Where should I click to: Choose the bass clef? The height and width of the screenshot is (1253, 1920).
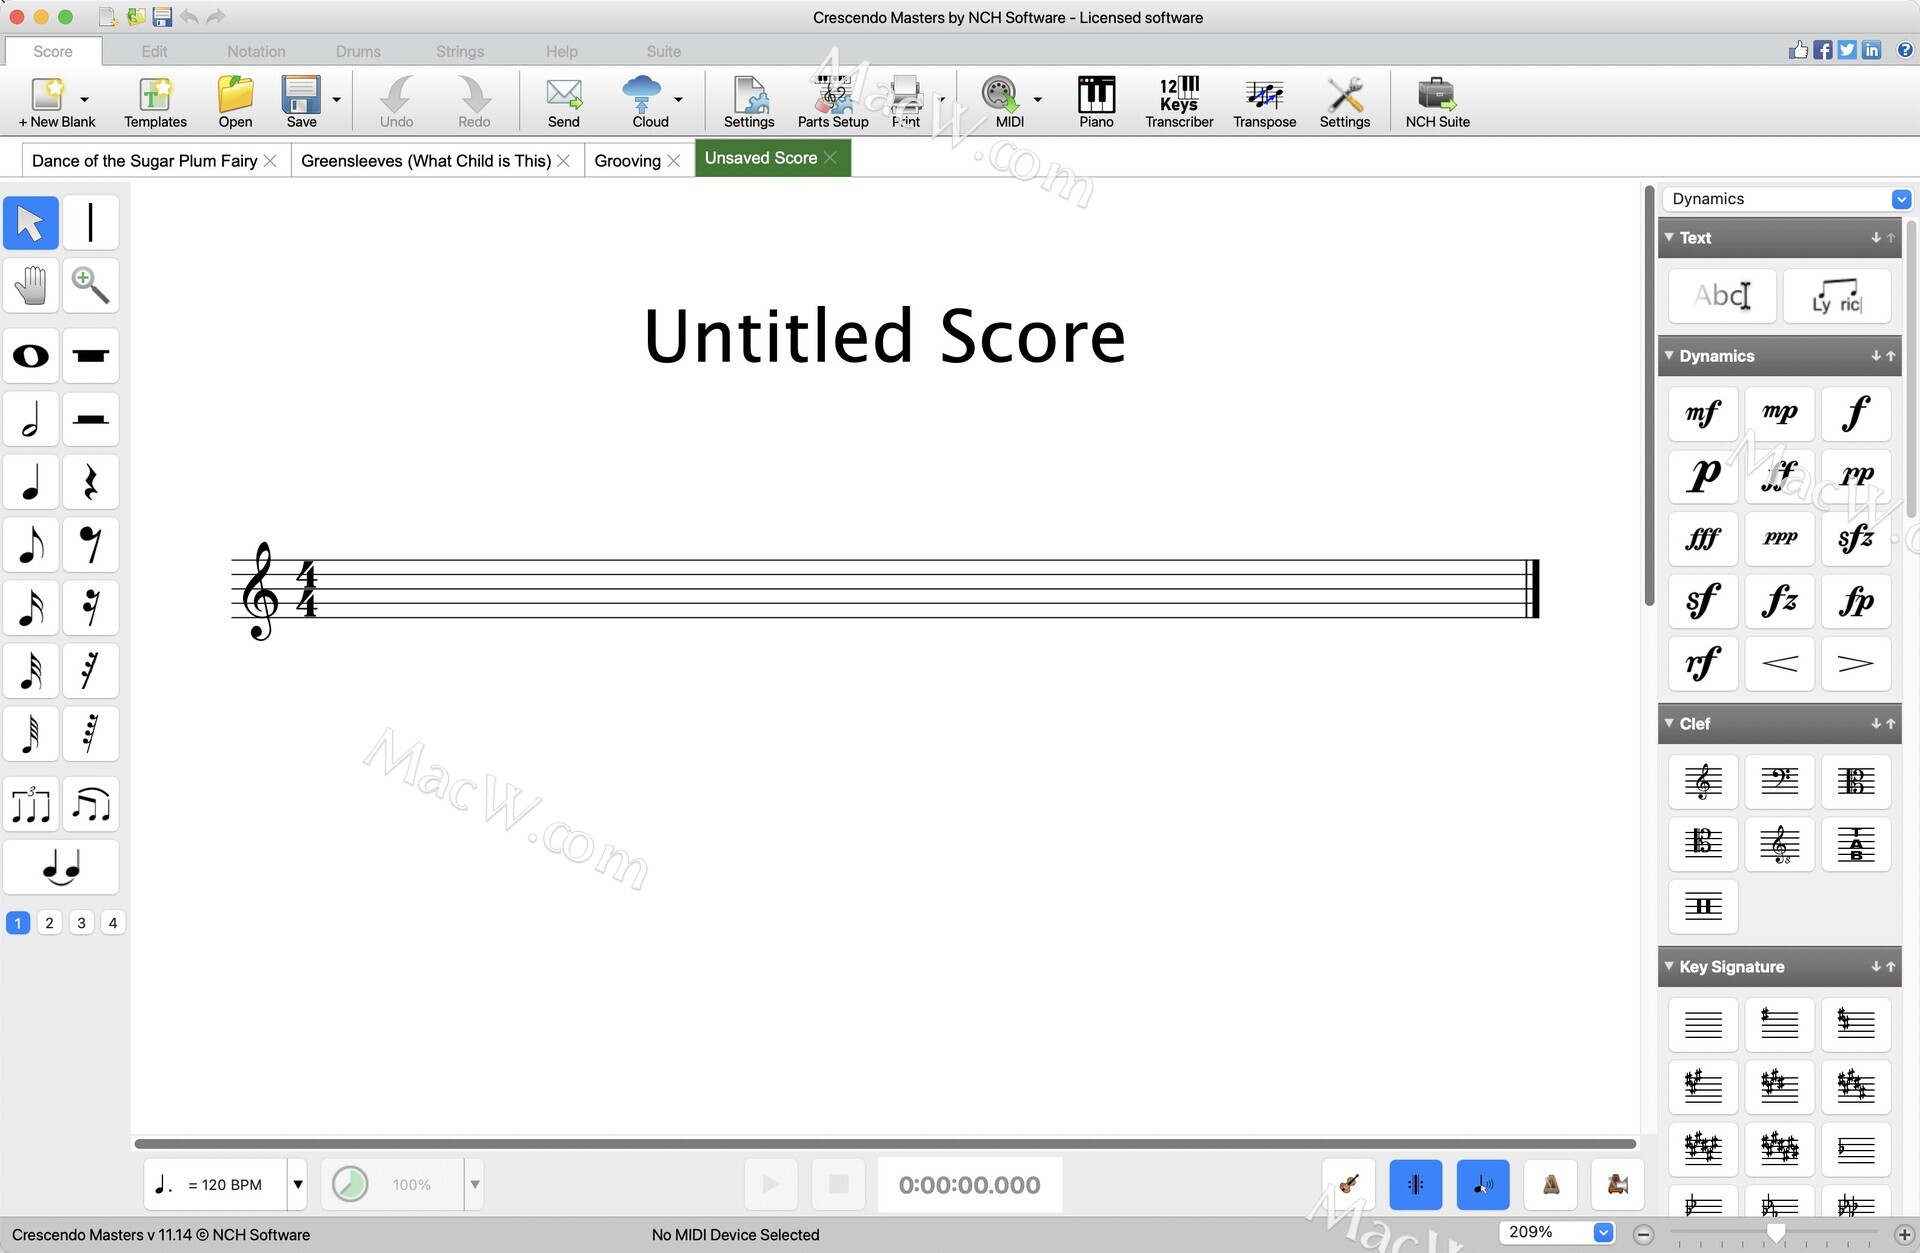tap(1779, 781)
